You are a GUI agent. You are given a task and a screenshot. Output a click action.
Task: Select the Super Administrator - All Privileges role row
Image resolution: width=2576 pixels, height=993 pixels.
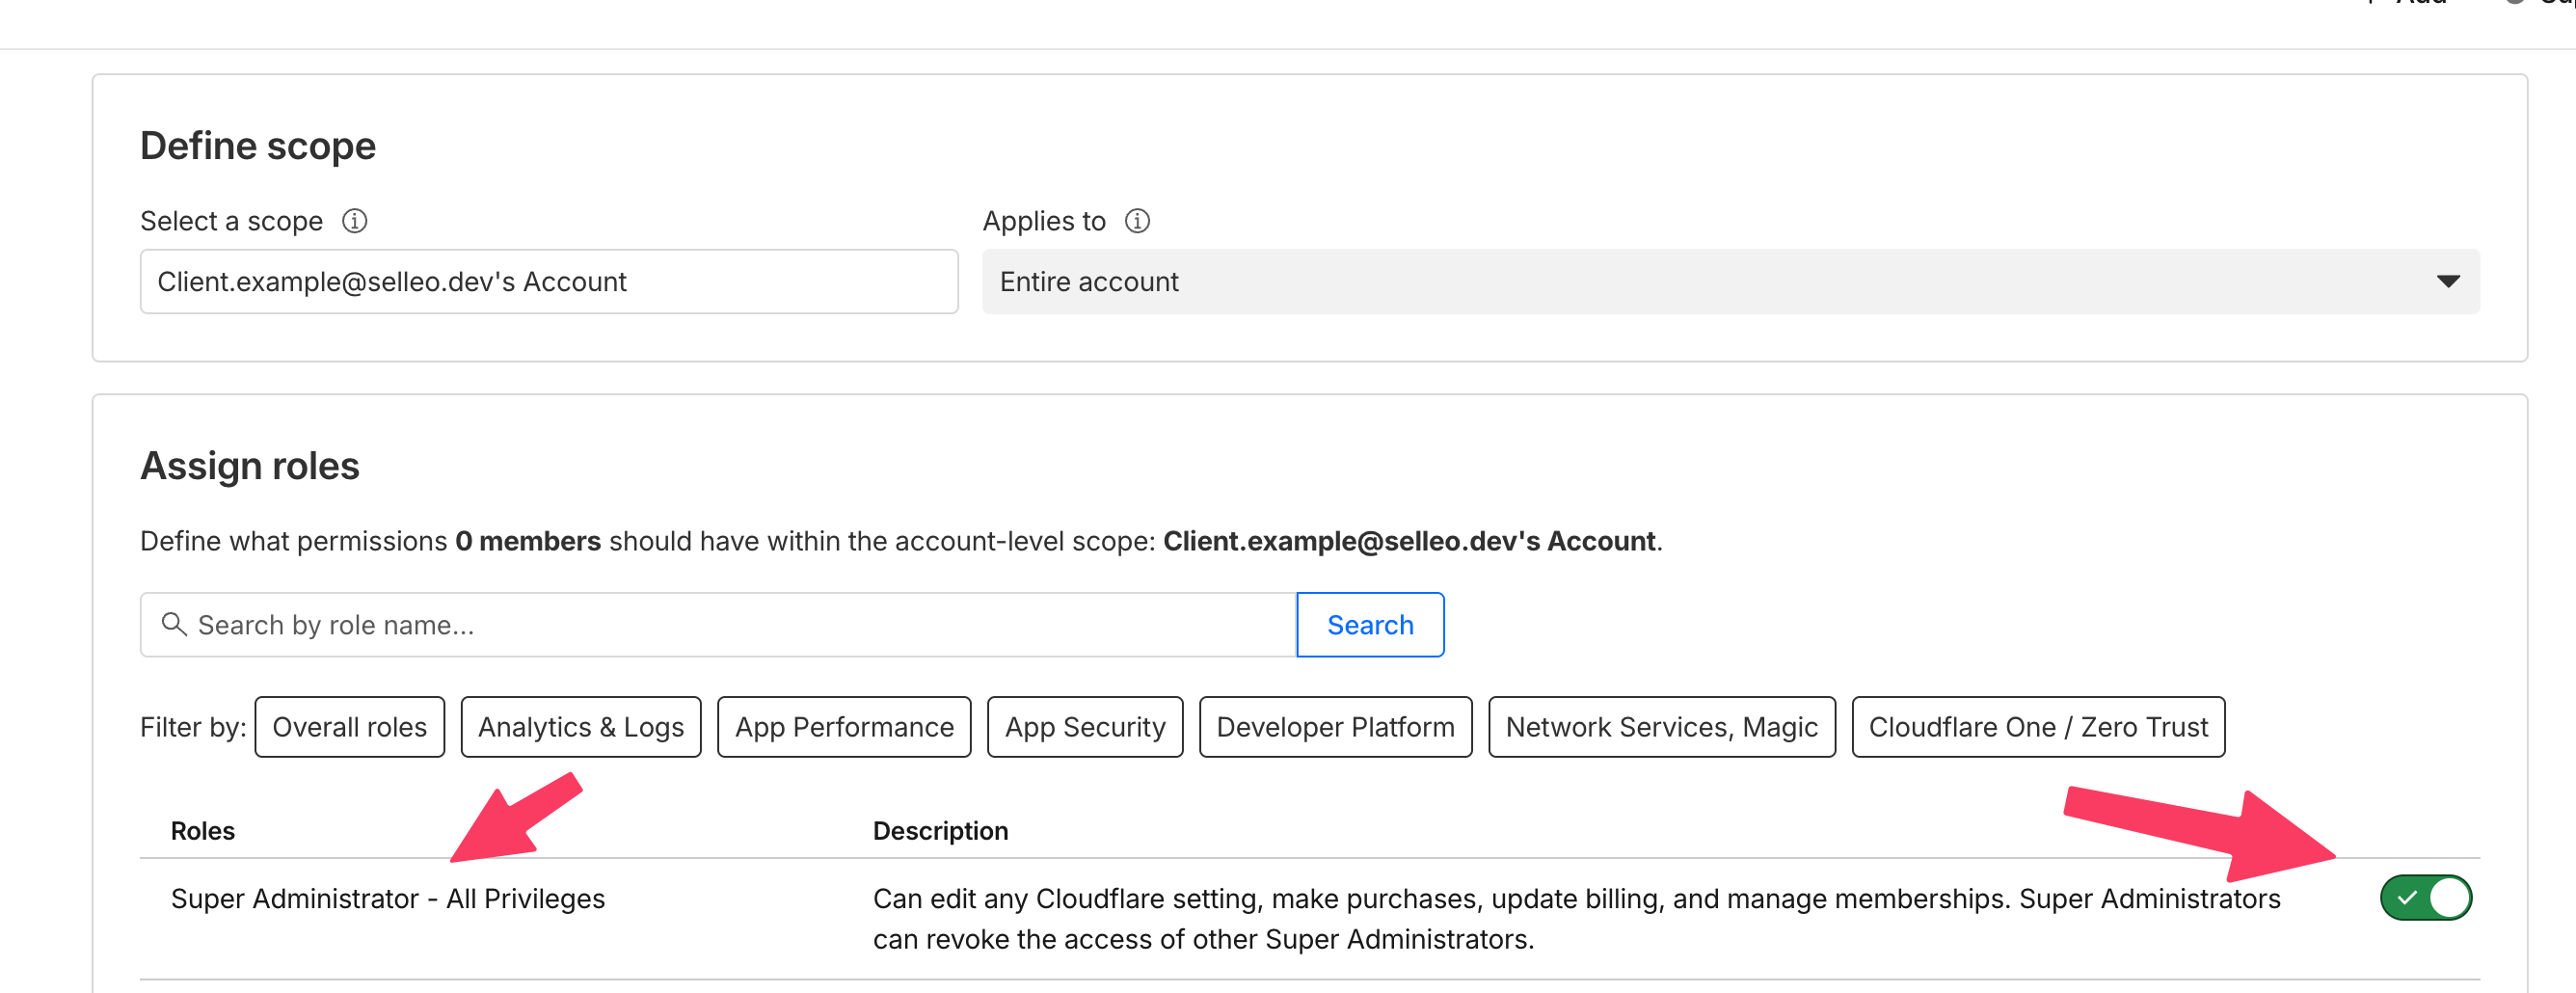(x=389, y=898)
